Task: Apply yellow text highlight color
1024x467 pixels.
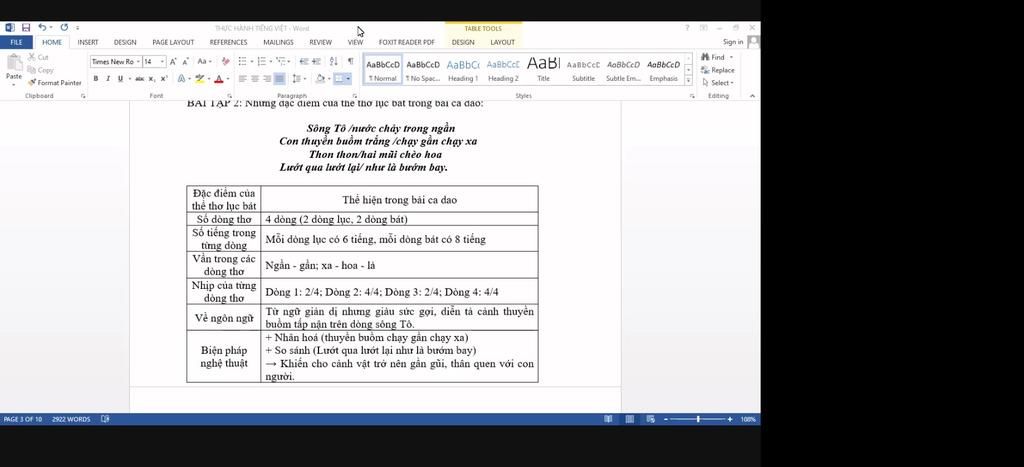Action: click(199, 79)
